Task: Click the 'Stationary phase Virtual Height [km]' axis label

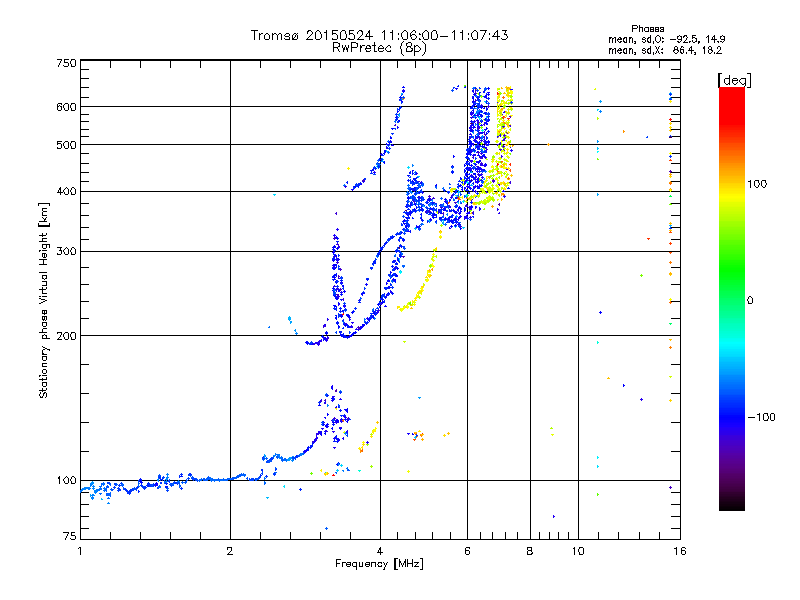Action: pos(44,300)
